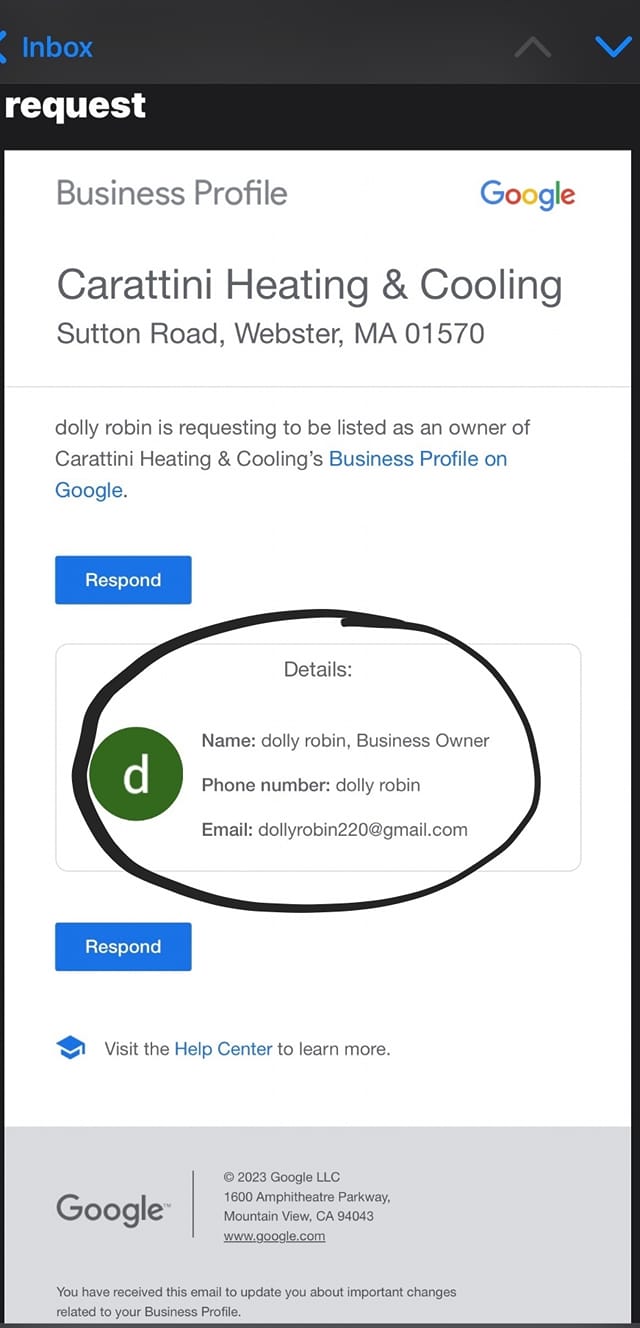The width and height of the screenshot is (640, 1328).
Task: Open the Help Center link
Action: (223, 1049)
